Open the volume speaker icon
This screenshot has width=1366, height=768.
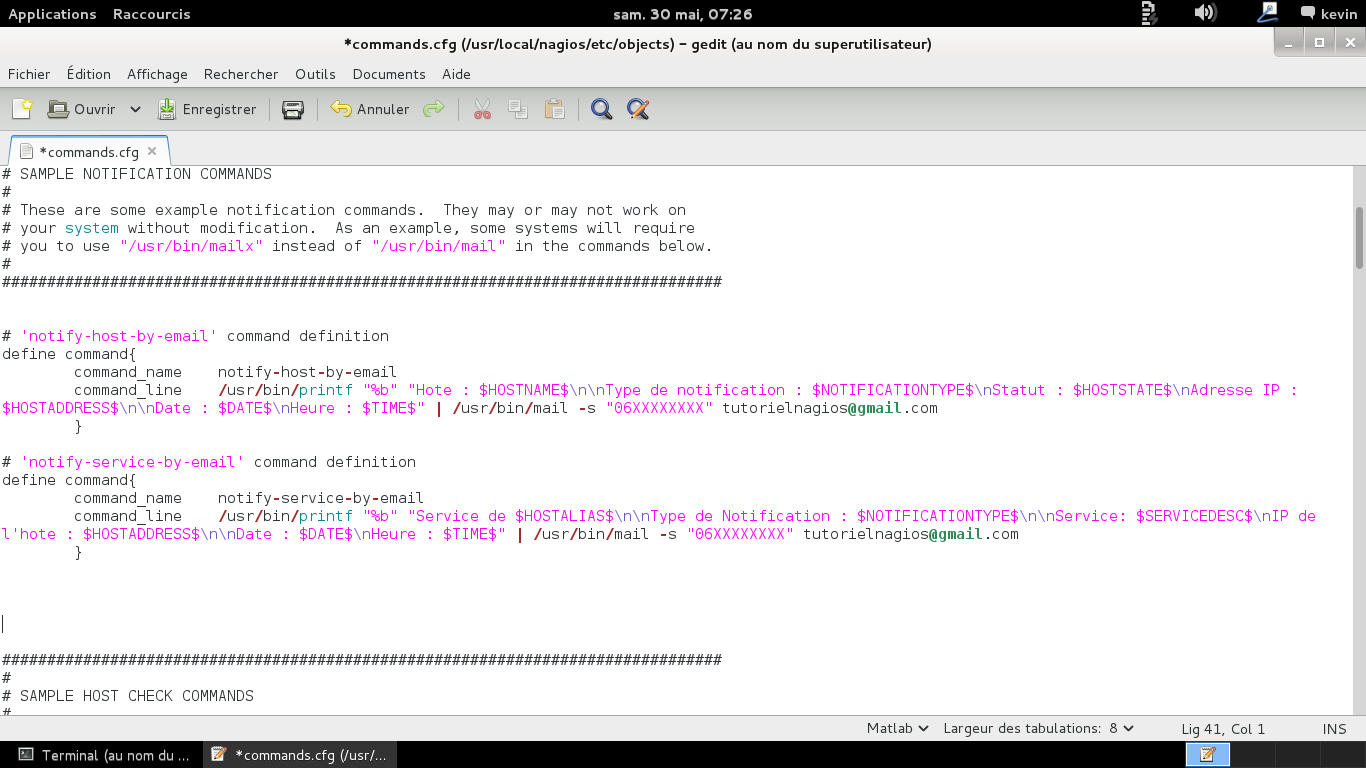pyautogui.click(x=1205, y=13)
